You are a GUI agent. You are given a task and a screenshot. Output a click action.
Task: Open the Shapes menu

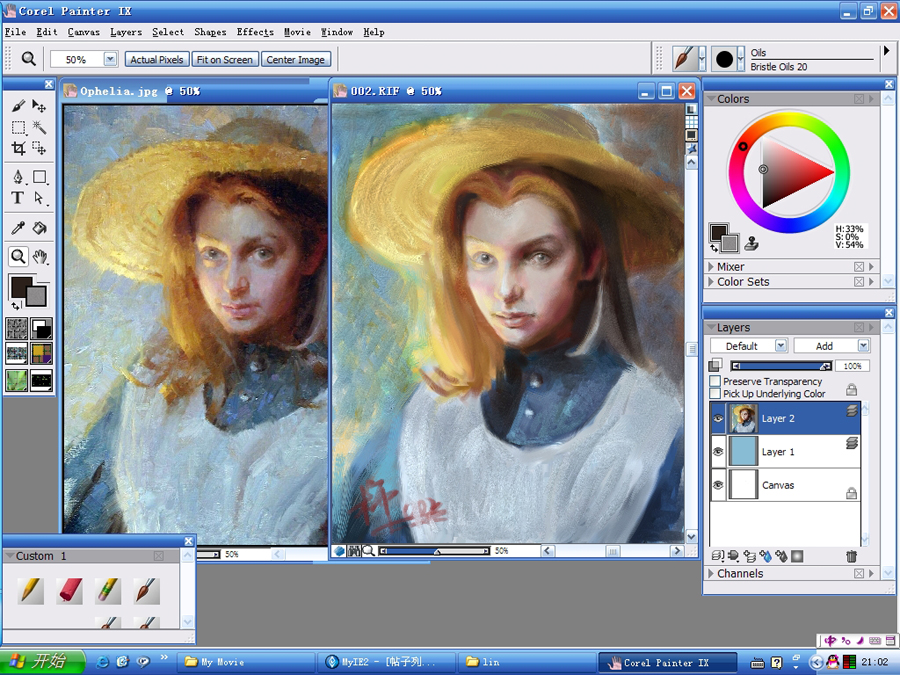[x=210, y=32]
